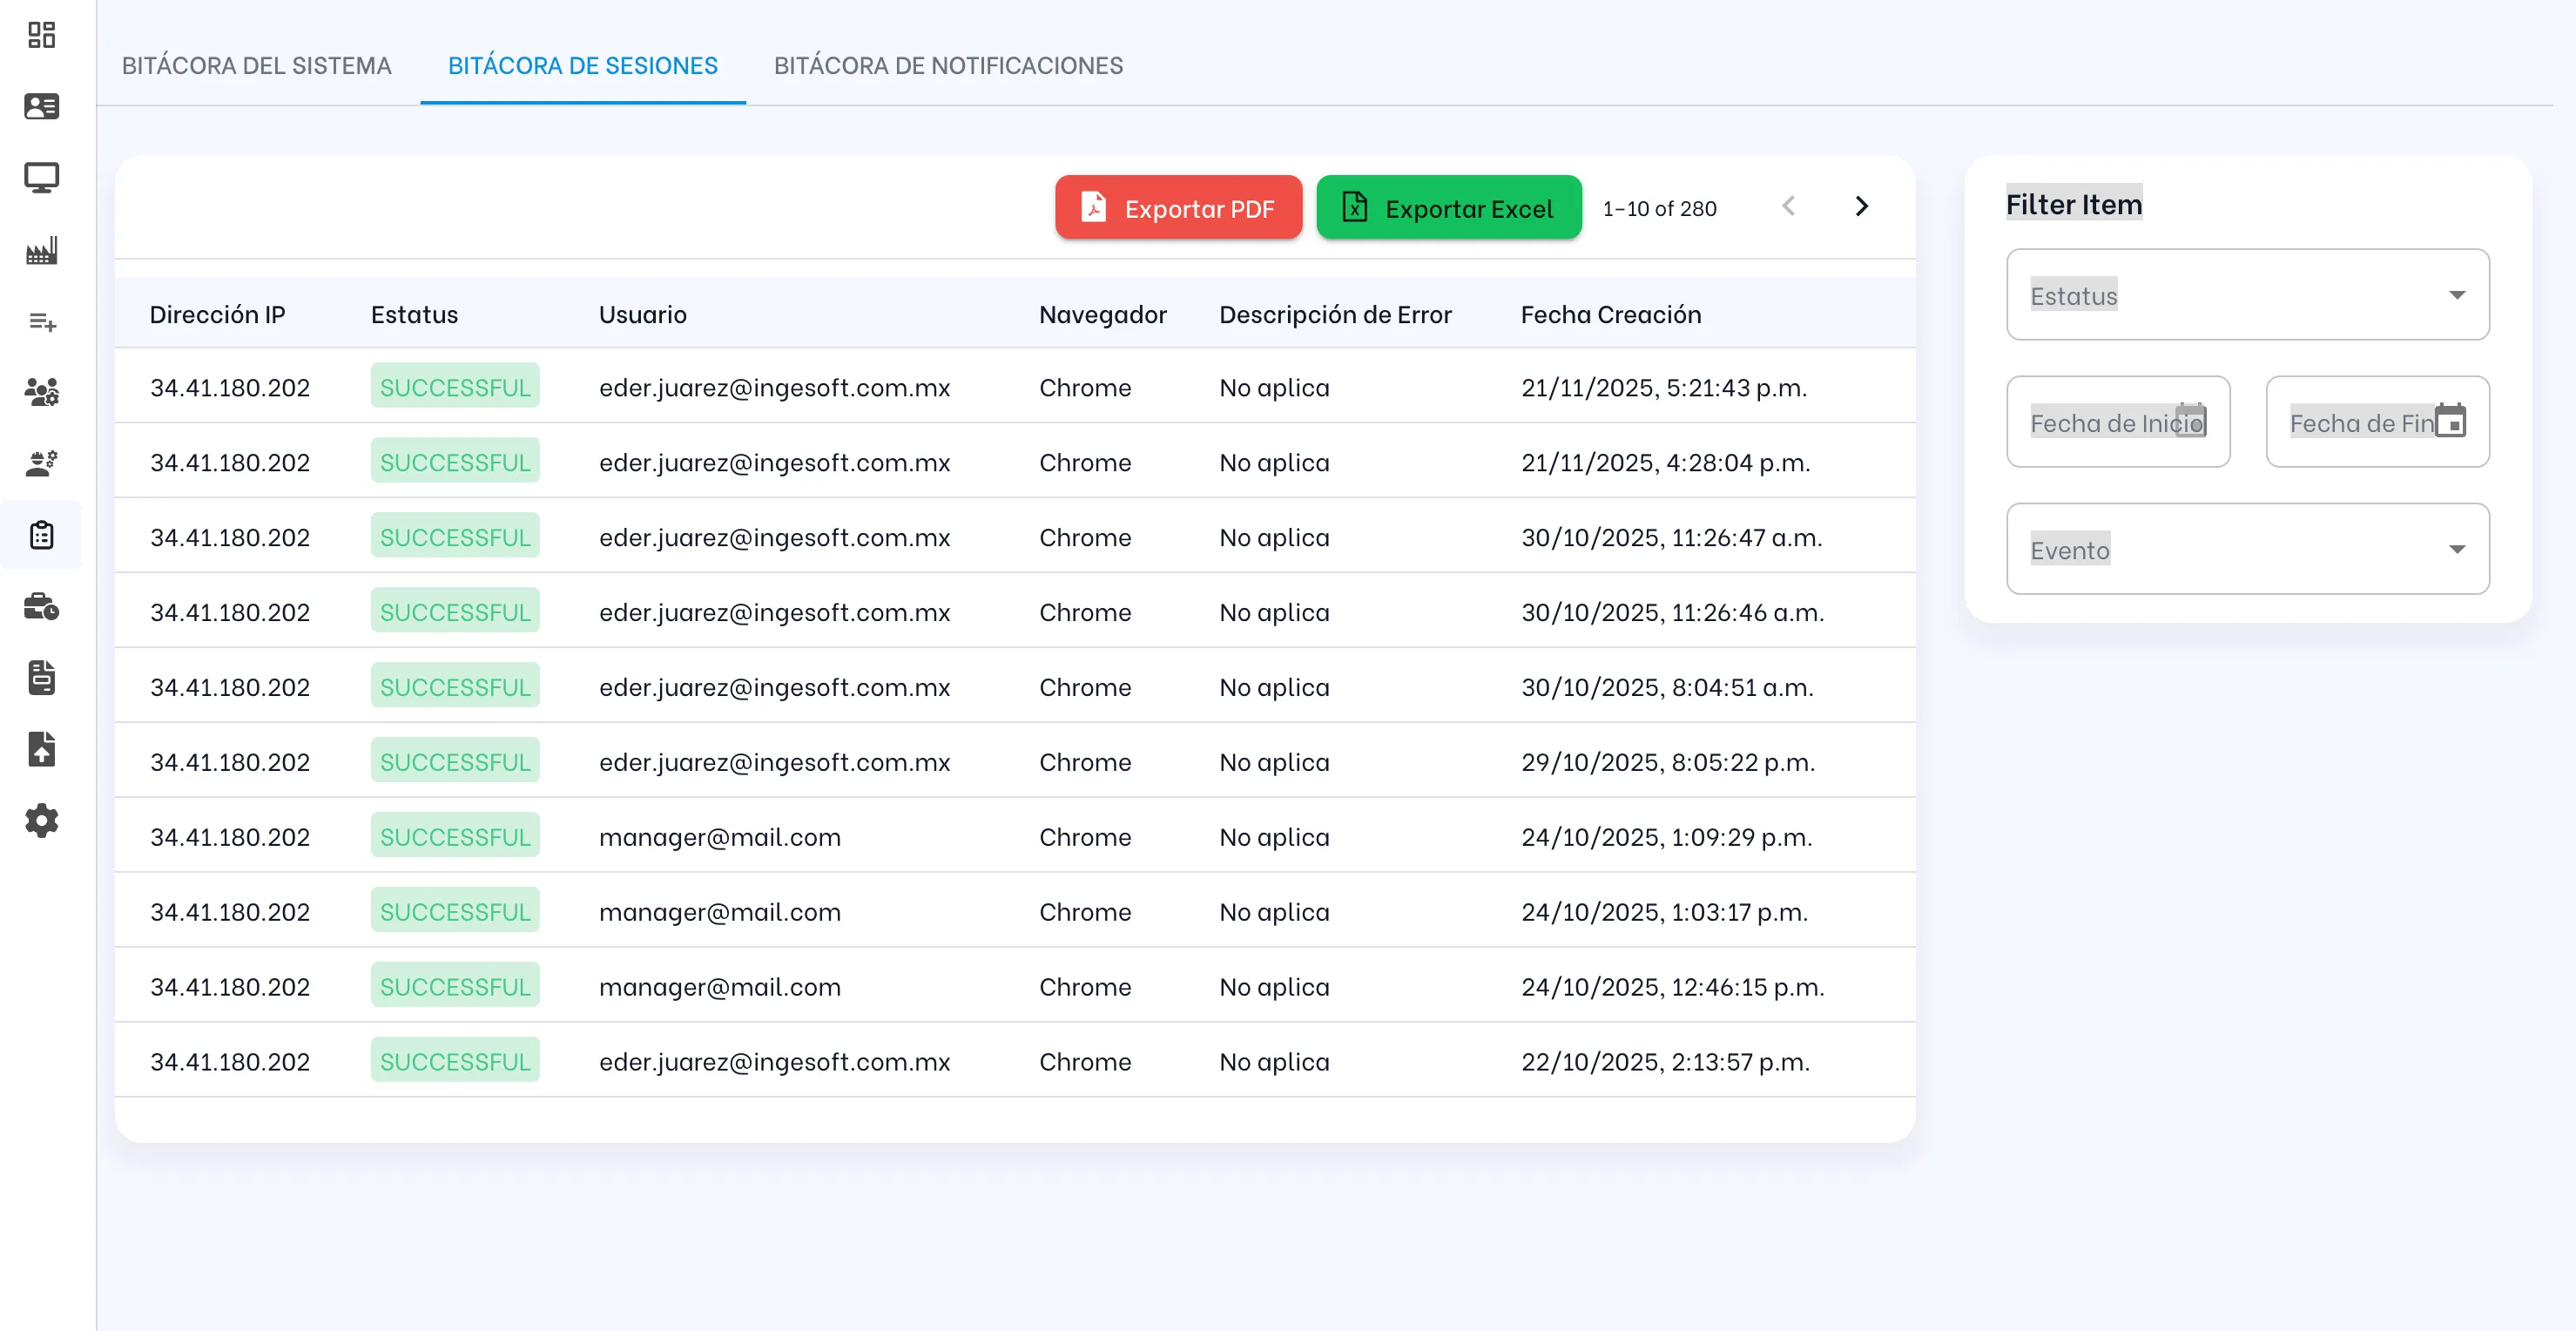Screen dimensions: 2576x1331
Task: Click the file upload icon in sidebar
Action: [41, 749]
